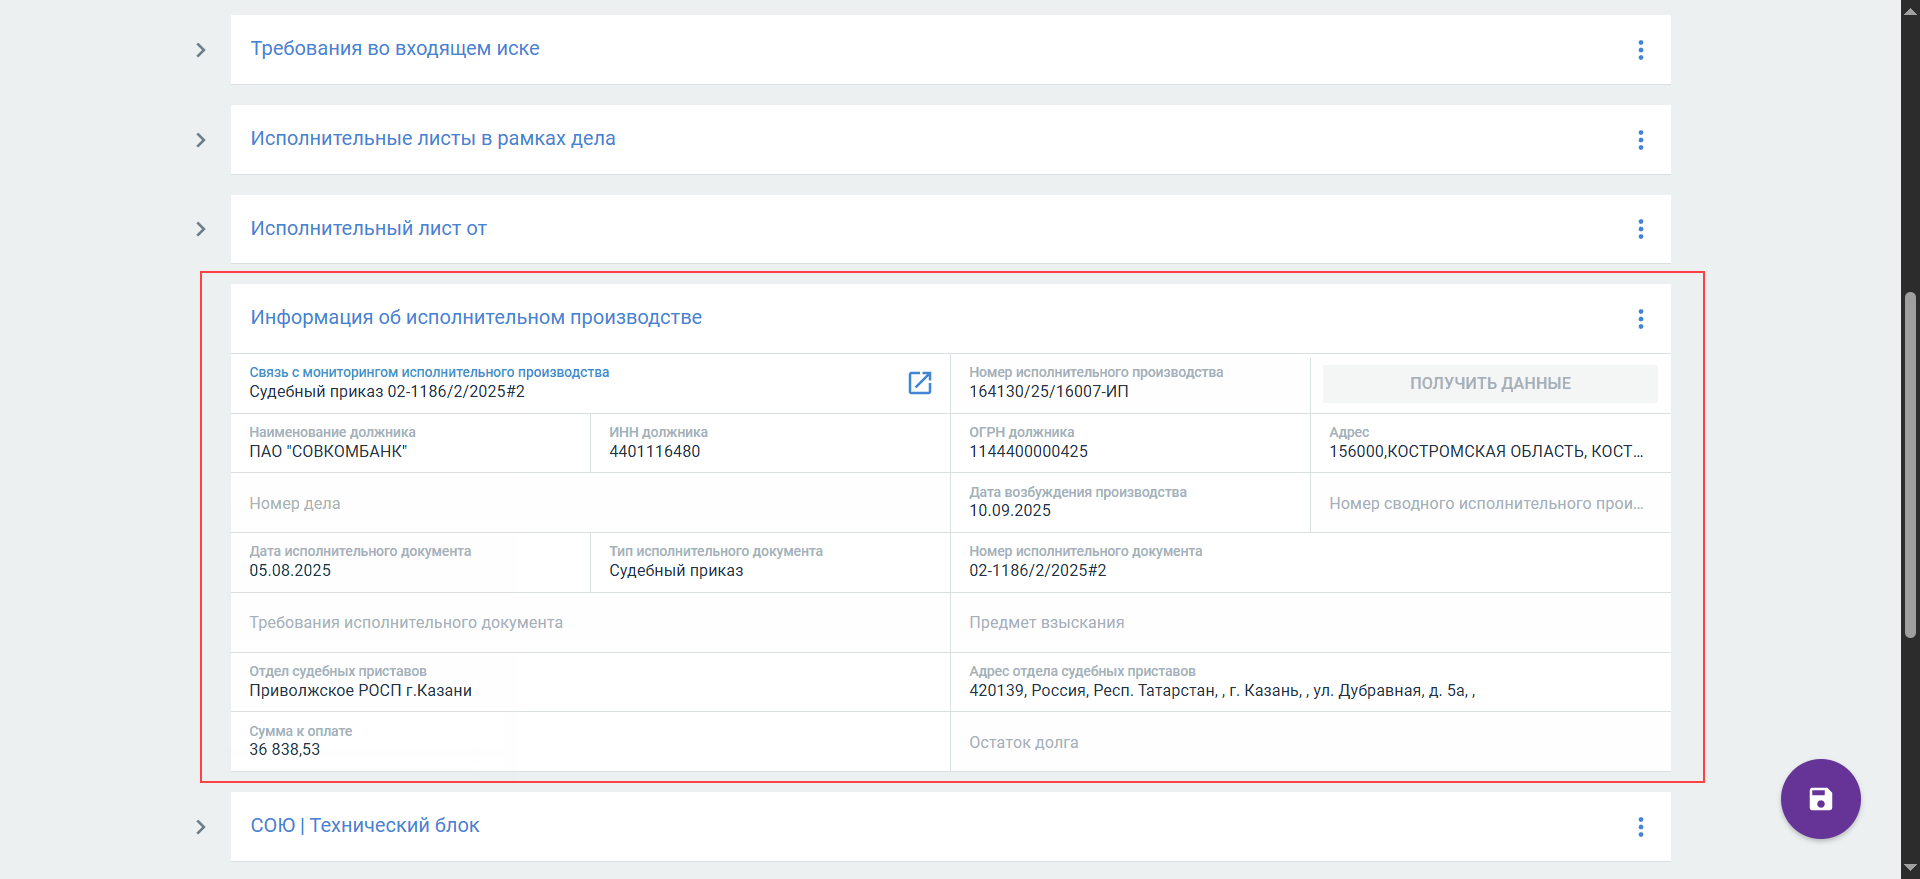Click the Номер дела input field
Screen dimensions: 1920x879
pos(590,503)
